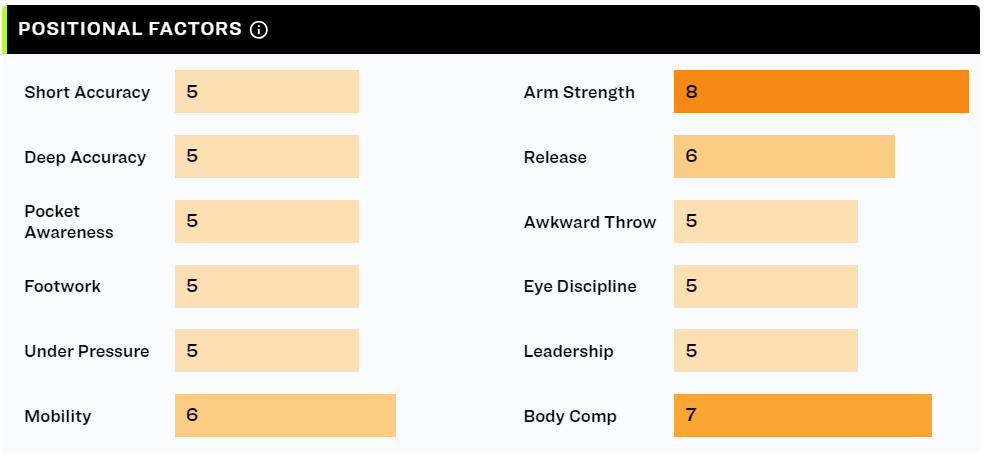Viewport: 985px width, 462px height.
Task: Click the info icon beside Positional Factors
Action: tap(259, 30)
